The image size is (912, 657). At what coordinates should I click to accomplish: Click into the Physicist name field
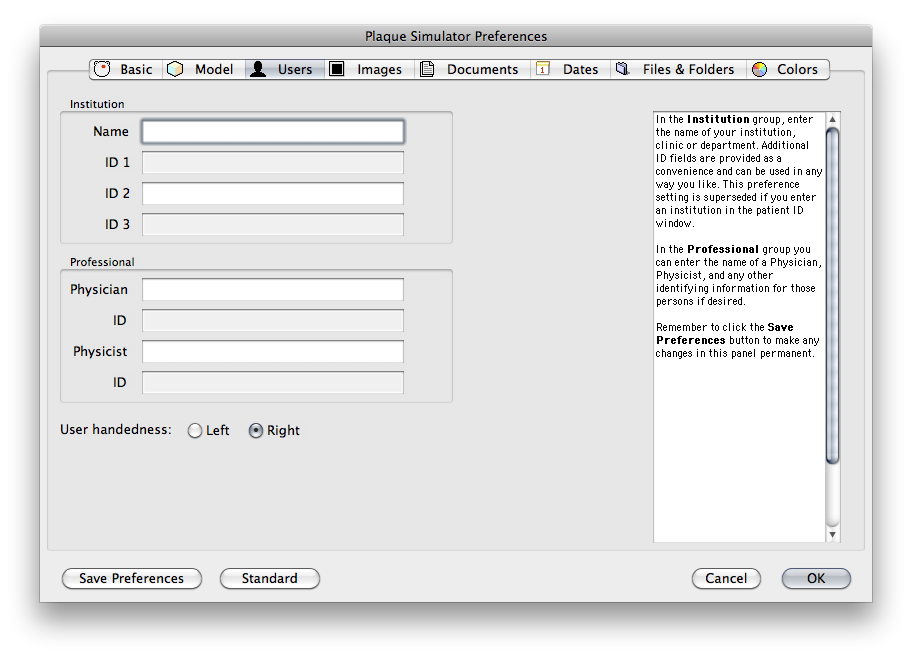273,352
